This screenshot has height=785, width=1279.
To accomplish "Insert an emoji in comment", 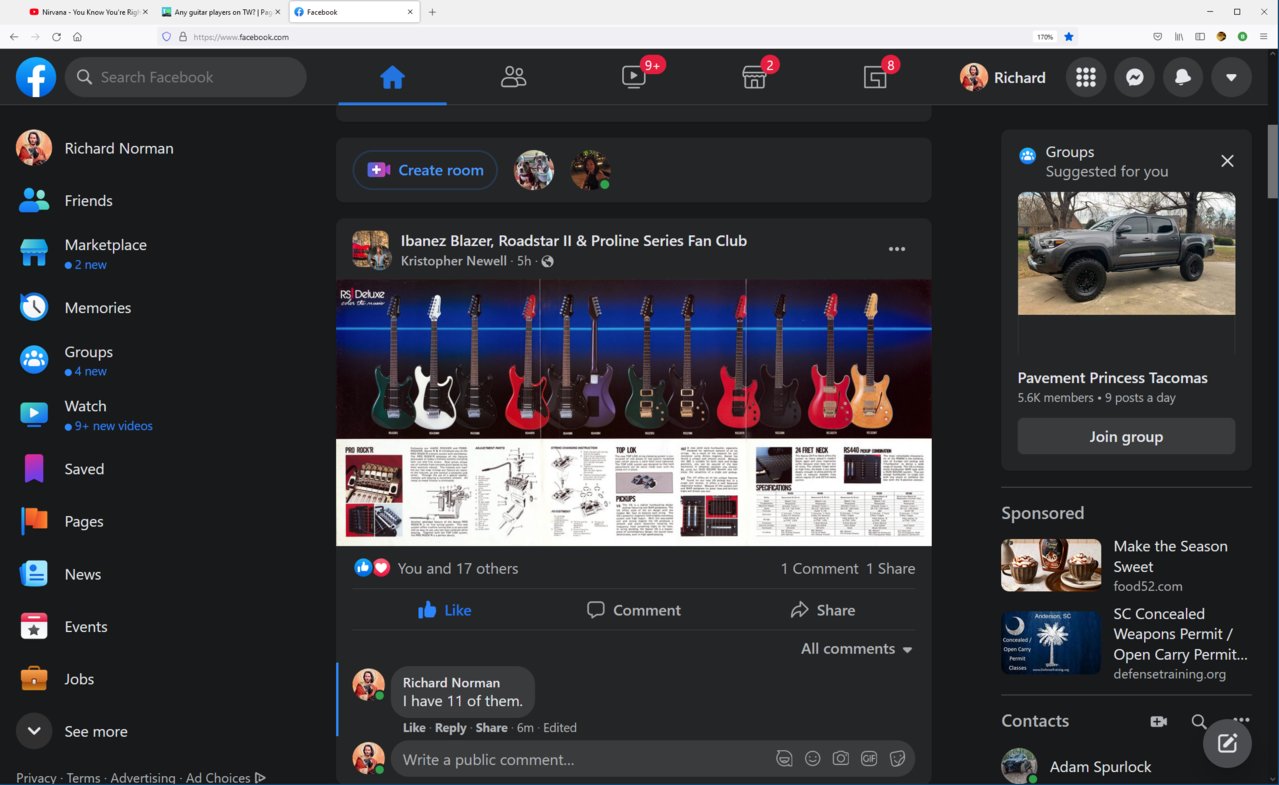I will point(813,759).
